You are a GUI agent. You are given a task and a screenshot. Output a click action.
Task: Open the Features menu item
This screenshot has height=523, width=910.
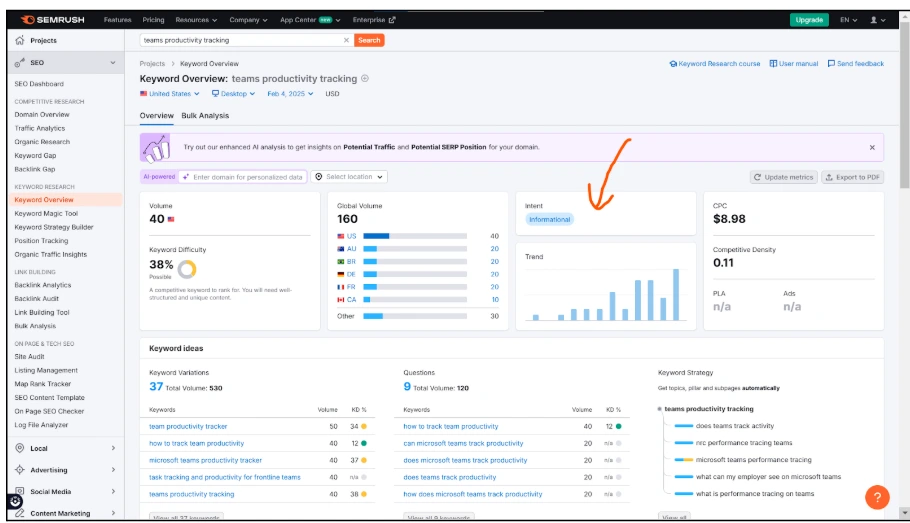coord(117,20)
